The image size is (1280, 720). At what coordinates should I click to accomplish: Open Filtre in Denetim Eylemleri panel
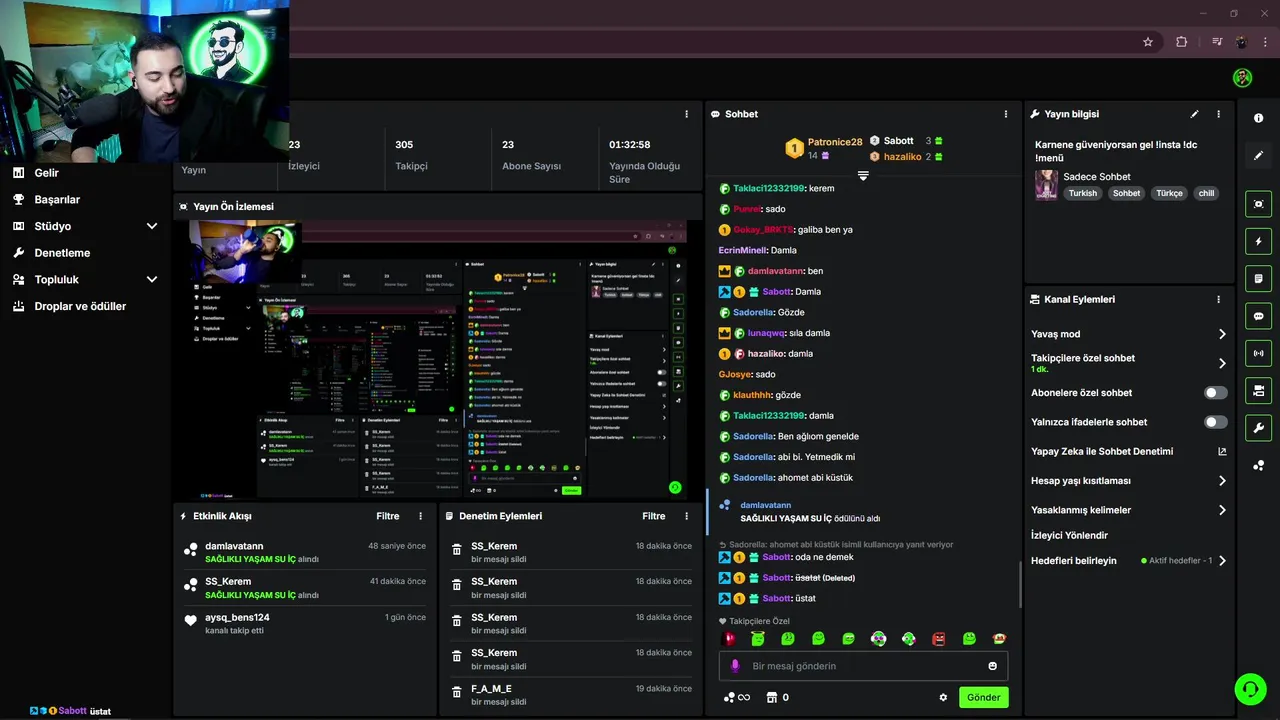coord(654,516)
